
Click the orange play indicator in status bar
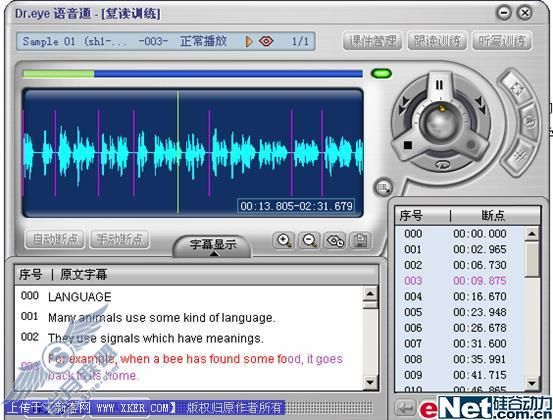point(249,41)
